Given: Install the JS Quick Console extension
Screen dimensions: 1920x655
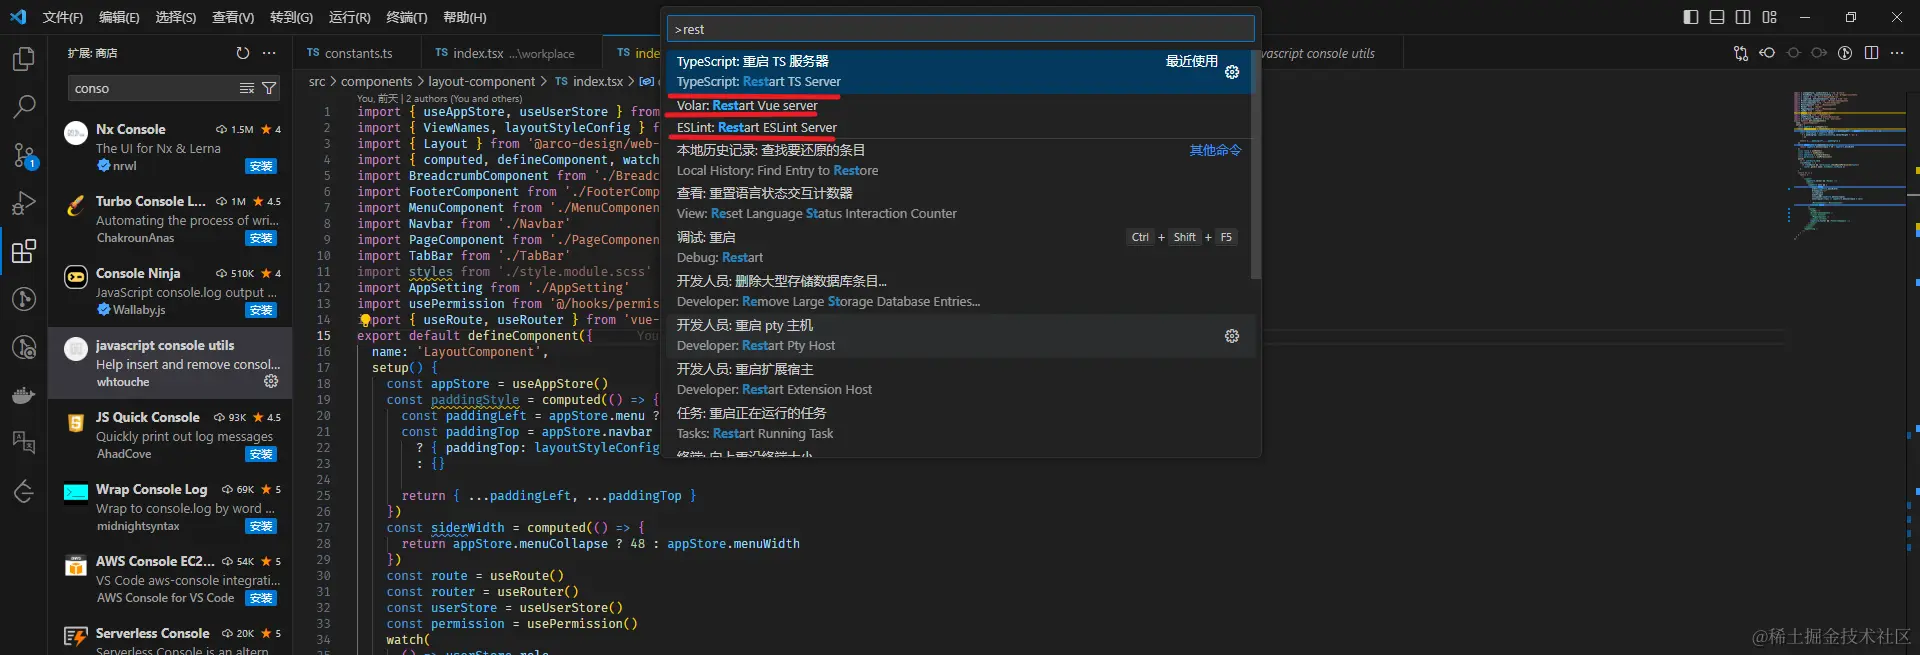Looking at the screenshot, I should click(261, 454).
